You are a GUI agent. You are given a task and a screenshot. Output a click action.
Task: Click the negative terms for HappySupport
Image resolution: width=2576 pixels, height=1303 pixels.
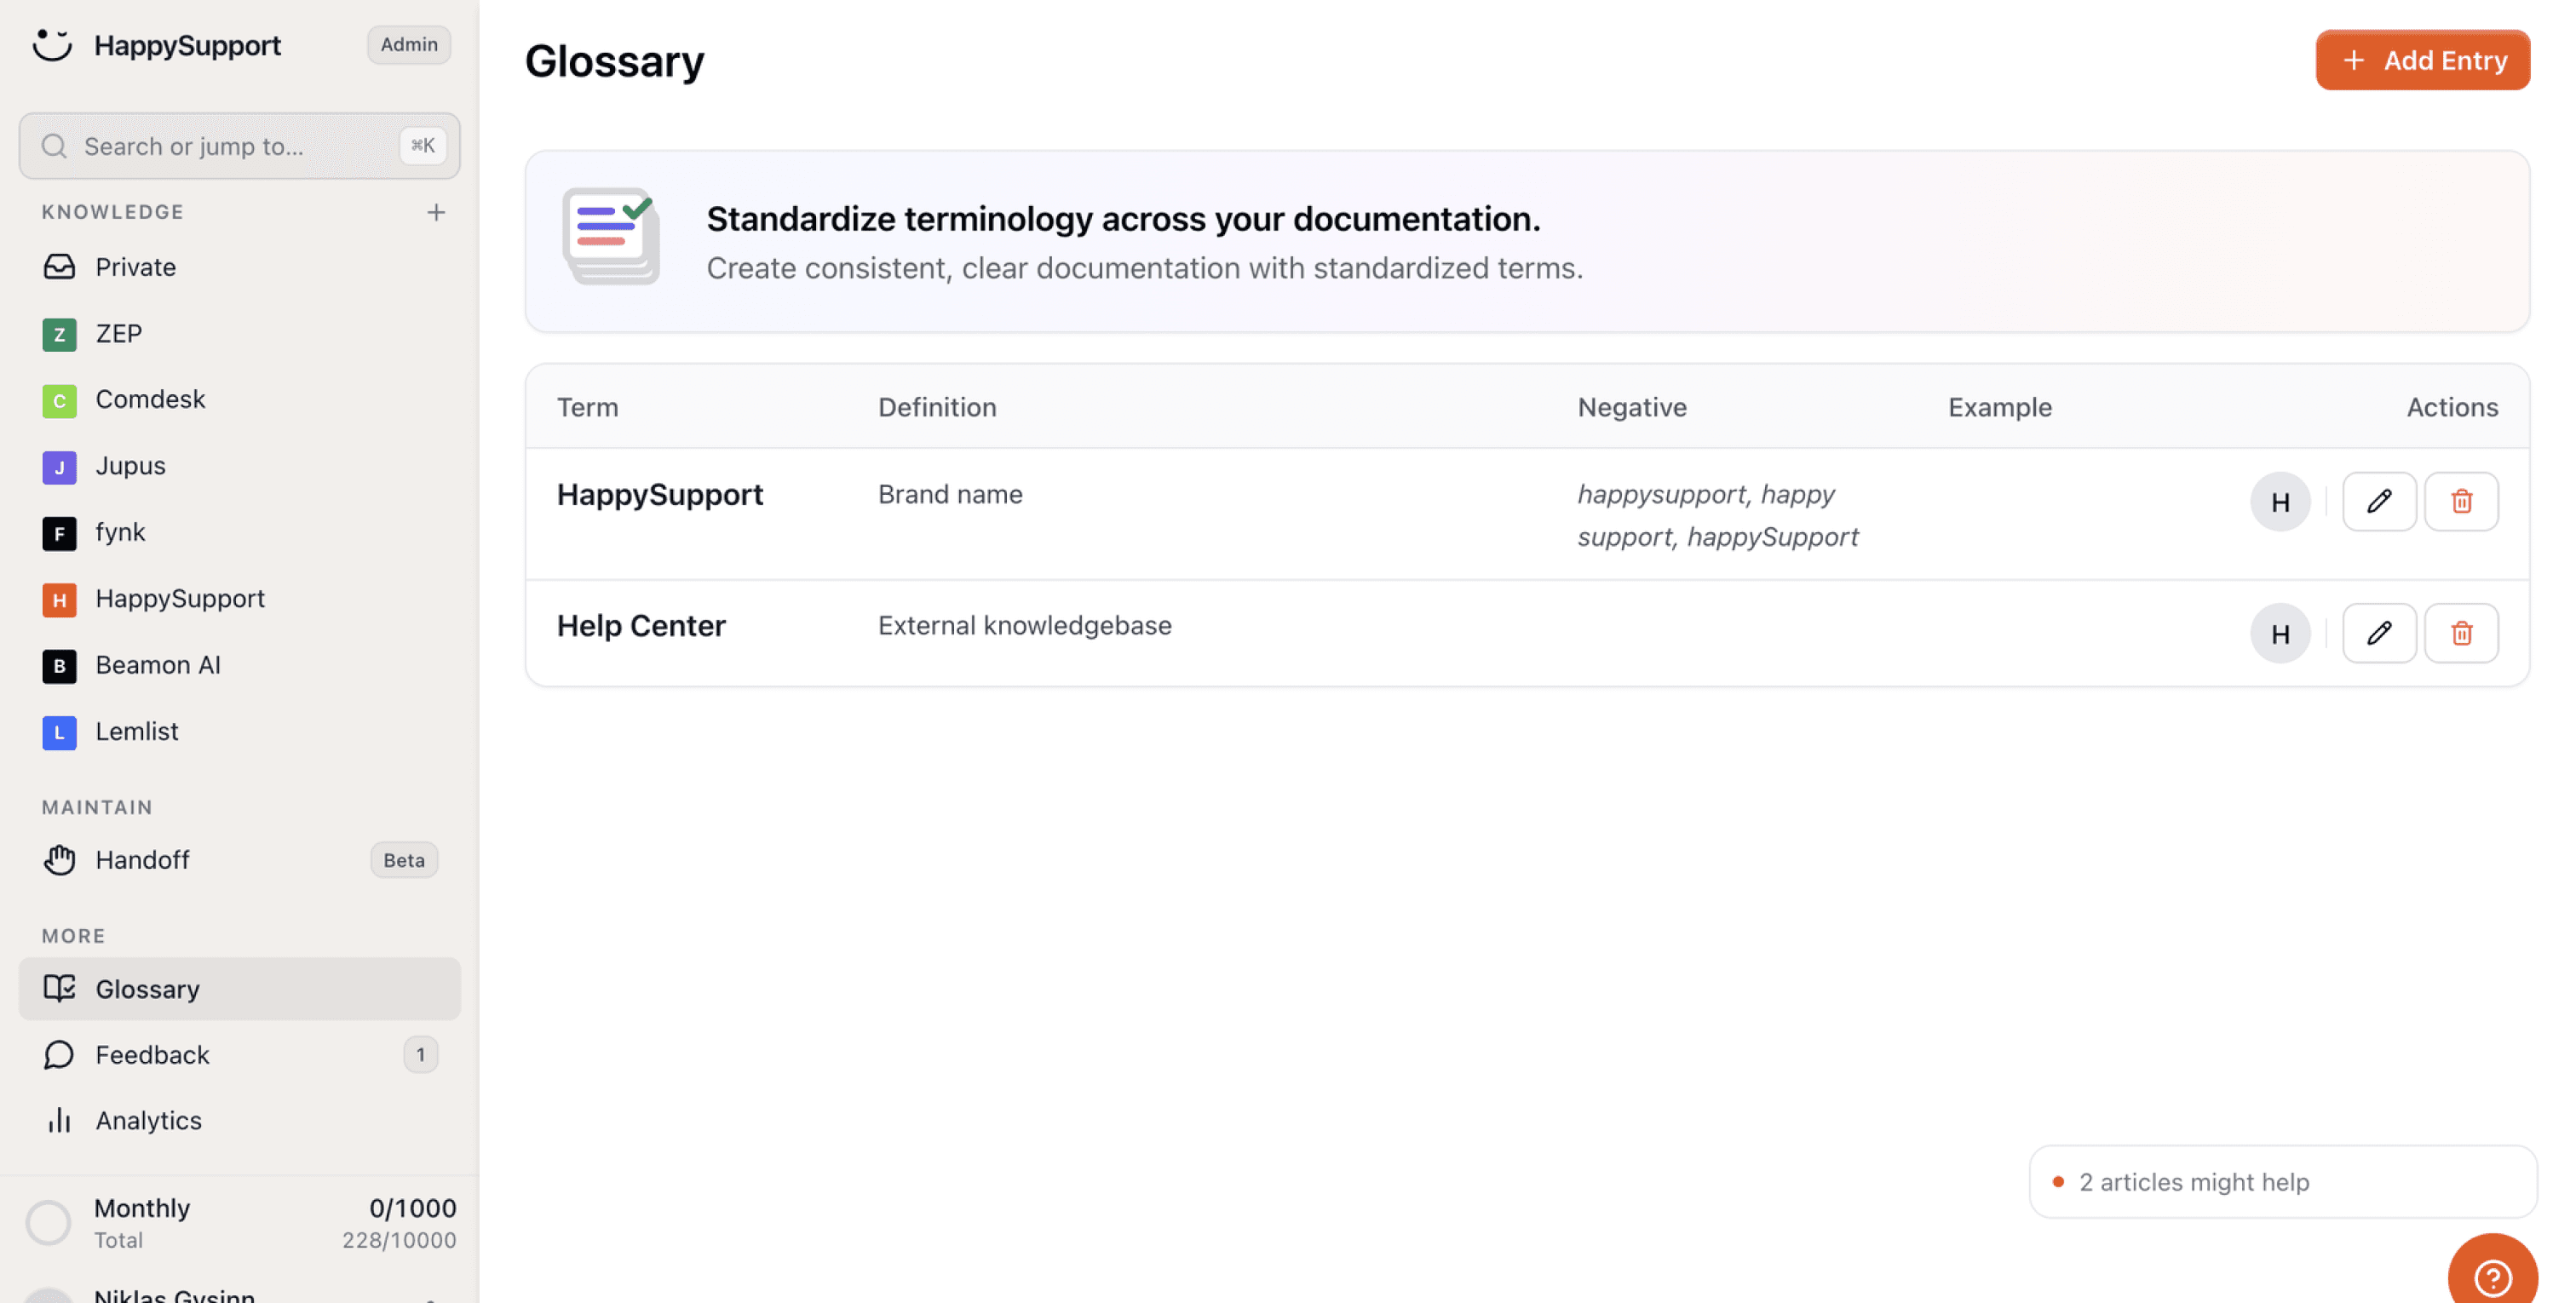(x=1717, y=515)
